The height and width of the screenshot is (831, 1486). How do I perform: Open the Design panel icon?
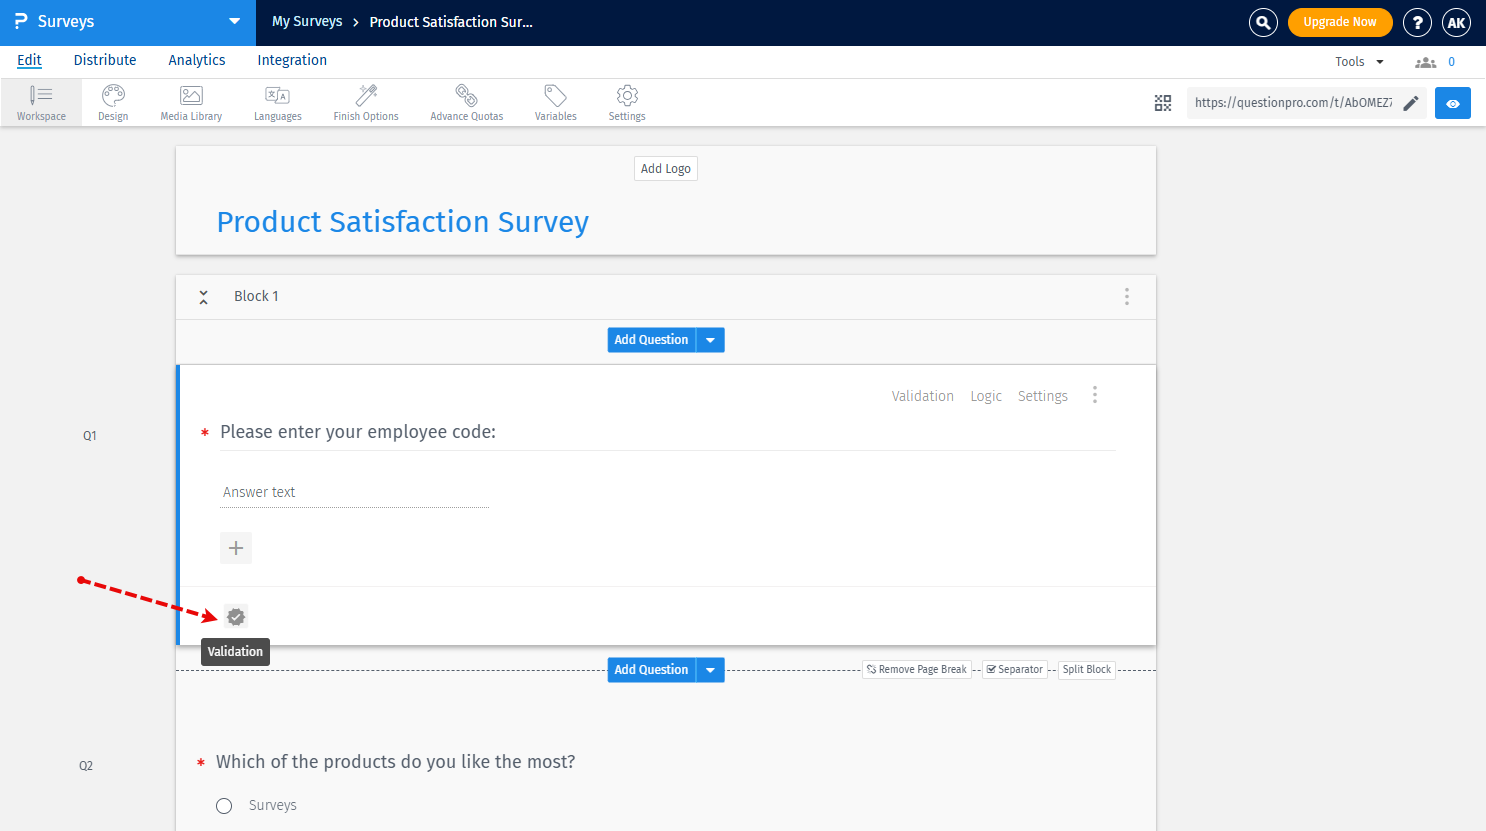coord(112,102)
